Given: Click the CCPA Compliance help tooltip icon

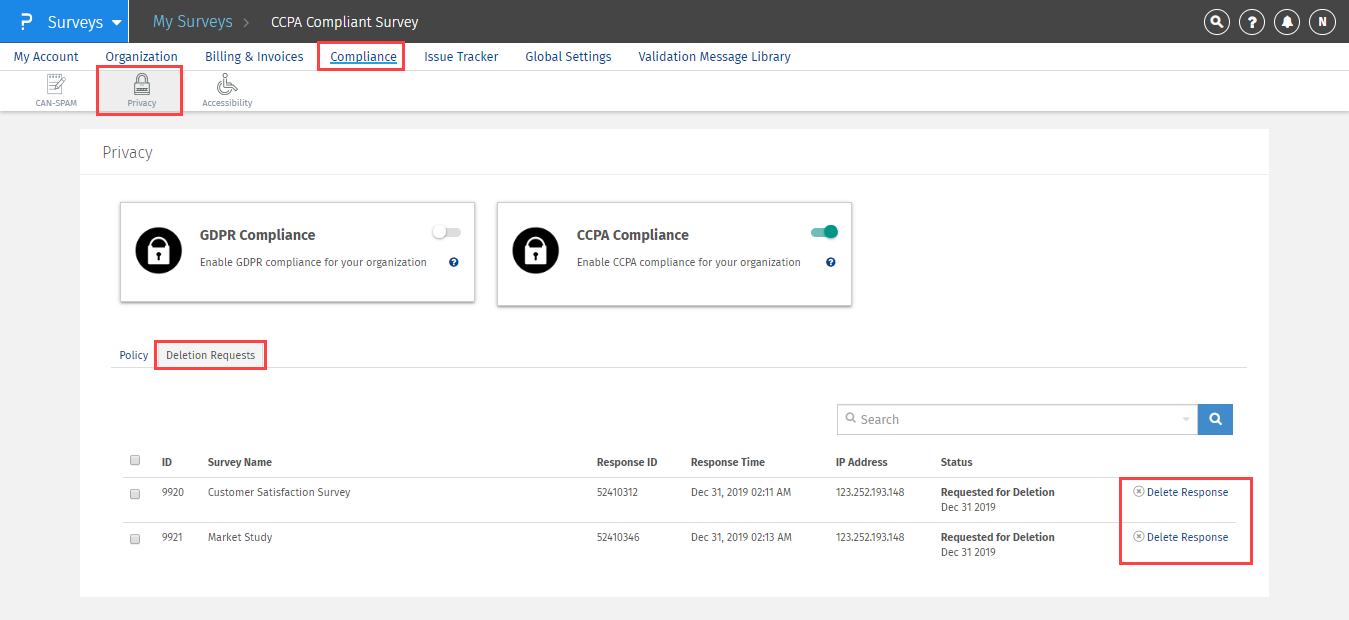Looking at the screenshot, I should pyautogui.click(x=830, y=262).
